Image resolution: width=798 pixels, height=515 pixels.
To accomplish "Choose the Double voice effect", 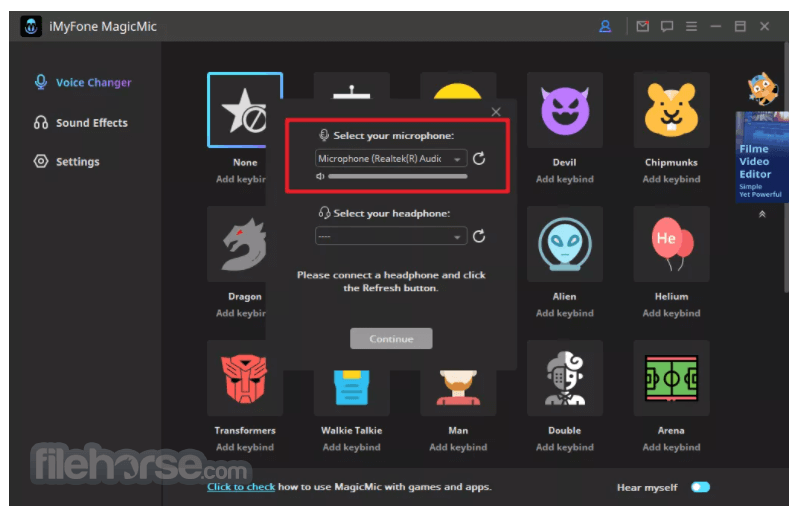I will pos(564,378).
